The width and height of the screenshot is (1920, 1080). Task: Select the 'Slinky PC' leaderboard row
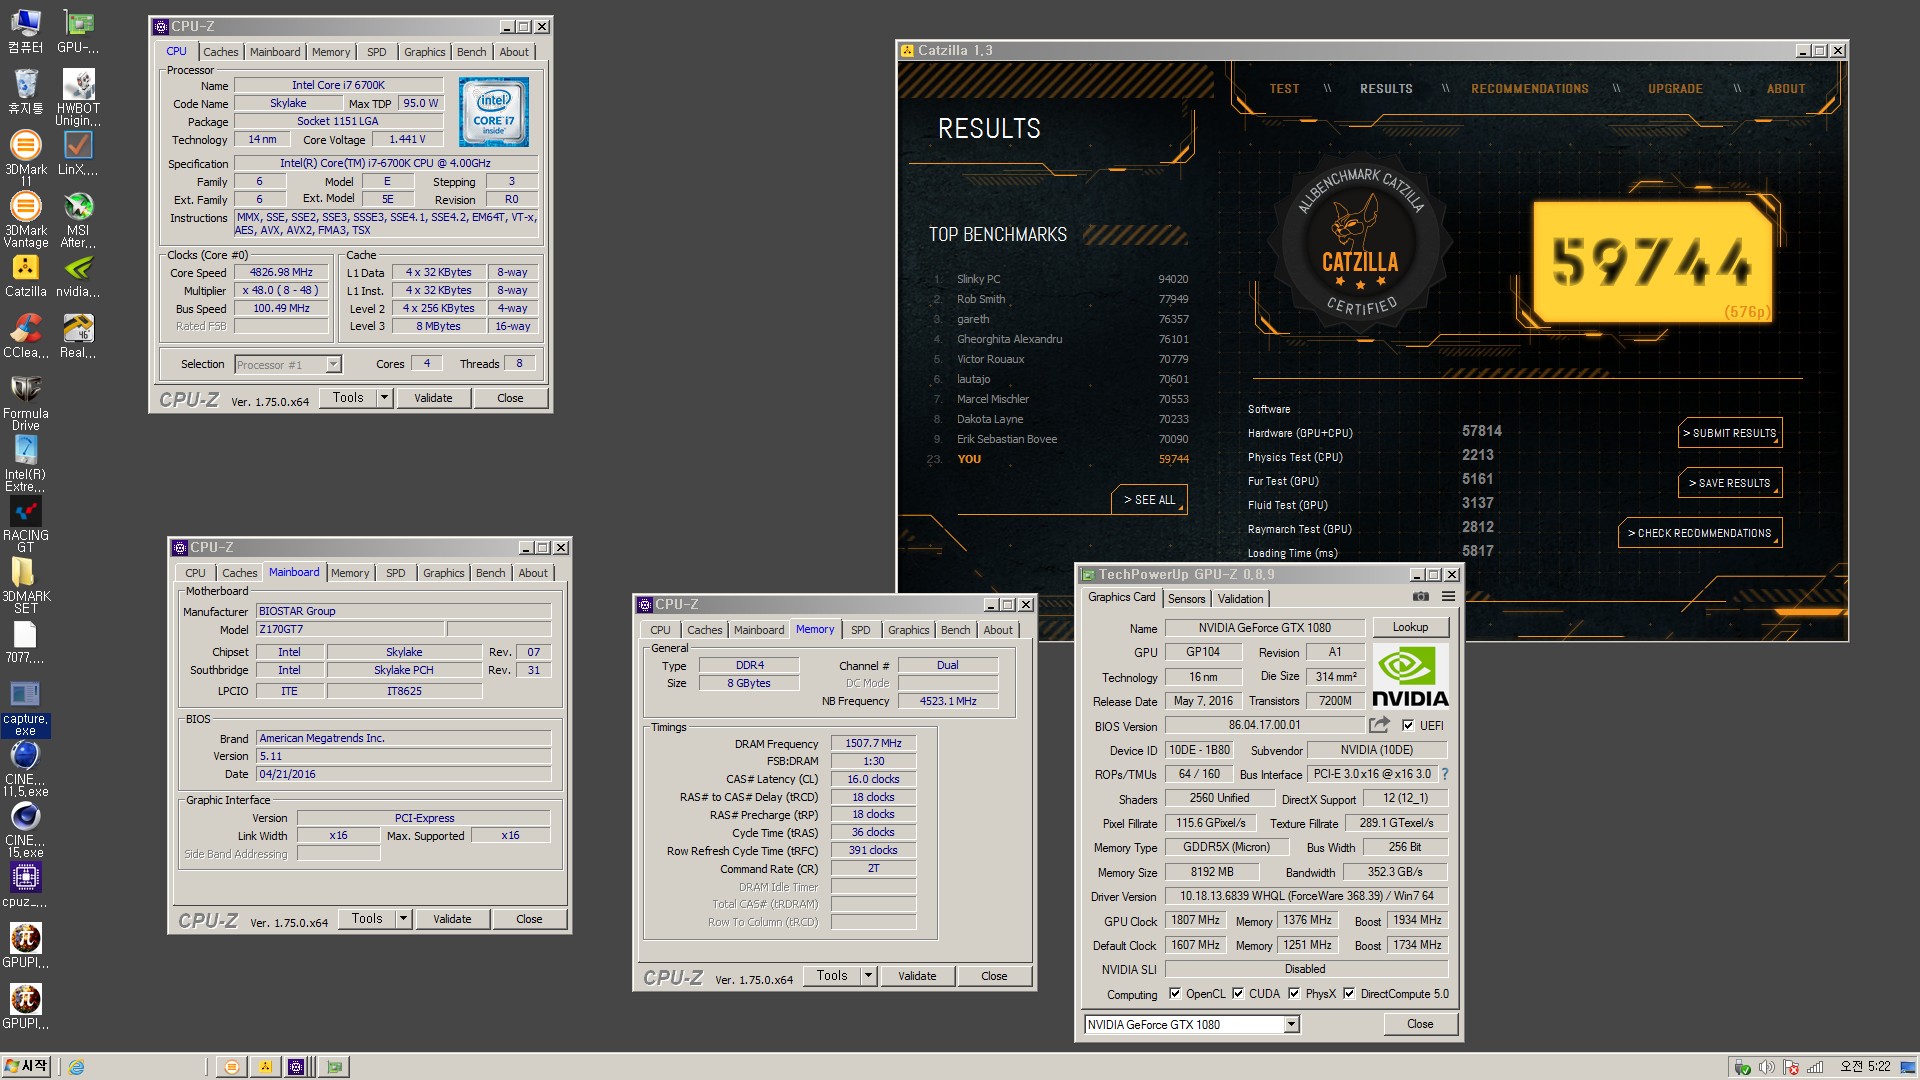pos(1060,279)
